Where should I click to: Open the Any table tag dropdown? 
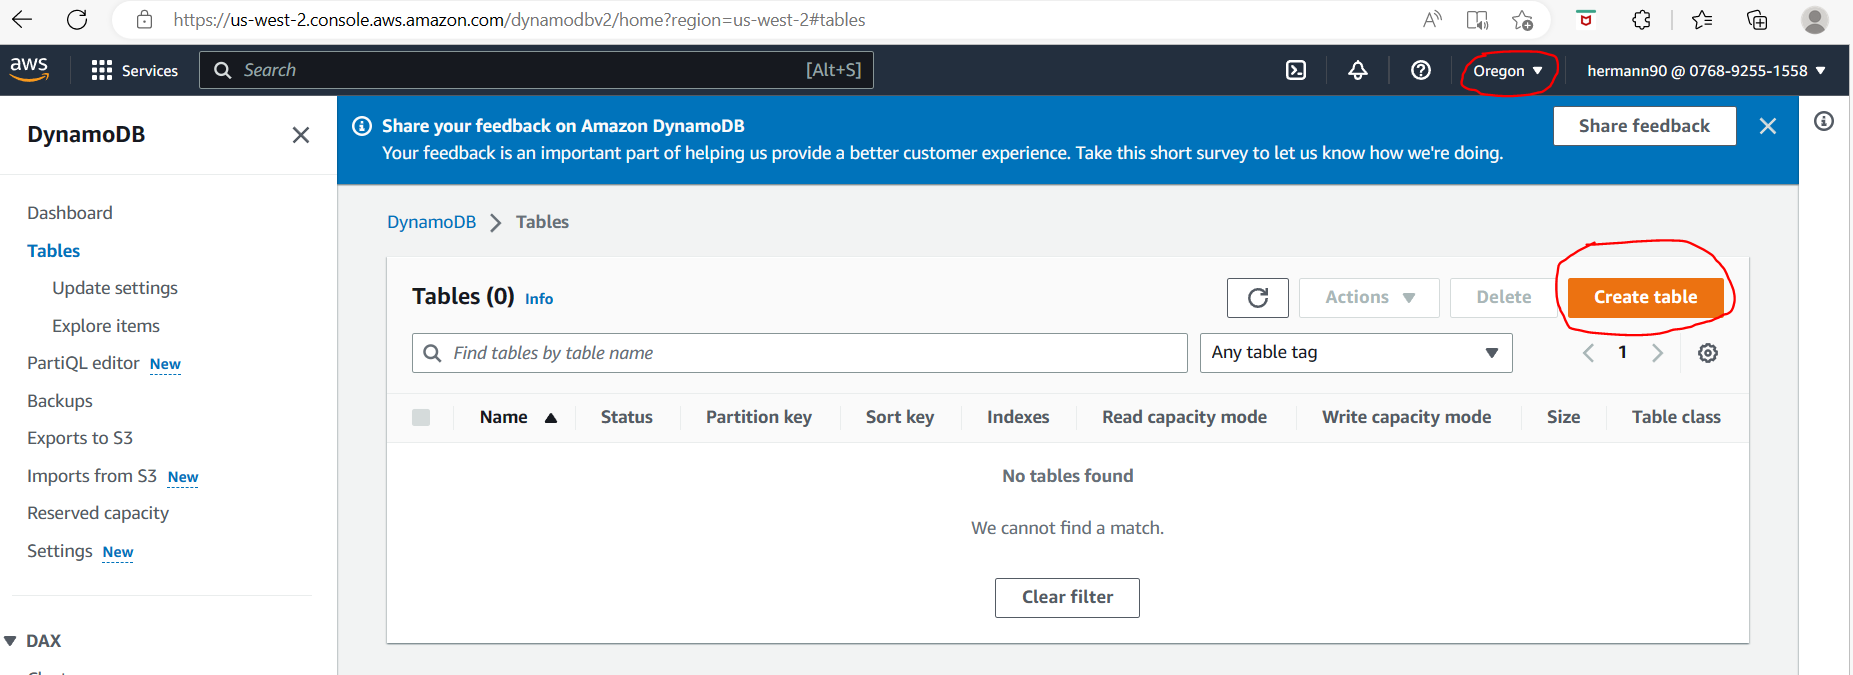pyautogui.click(x=1355, y=353)
